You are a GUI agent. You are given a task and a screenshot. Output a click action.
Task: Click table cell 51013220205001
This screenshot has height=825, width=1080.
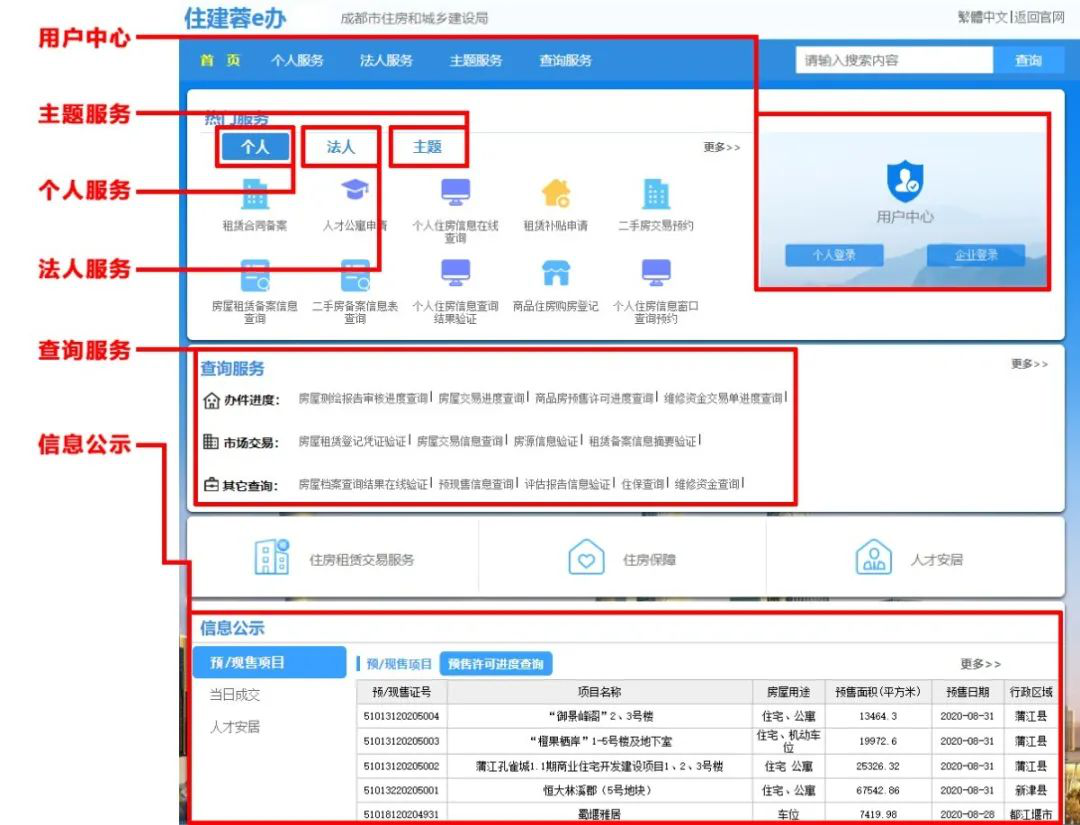point(402,791)
